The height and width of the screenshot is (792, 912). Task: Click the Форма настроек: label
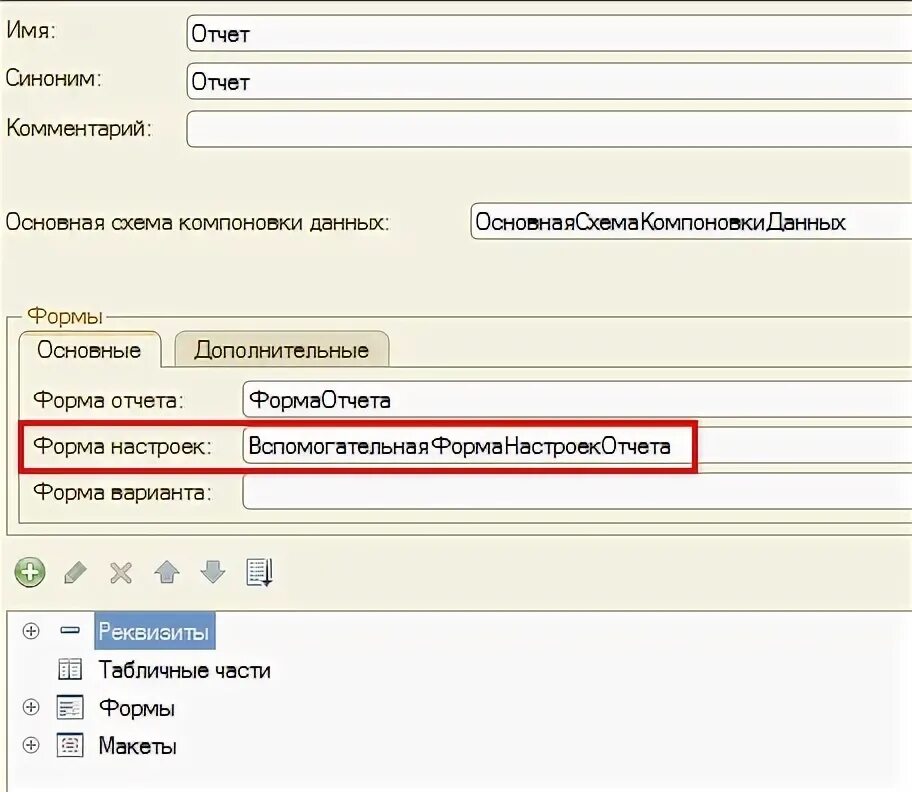[122, 447]
